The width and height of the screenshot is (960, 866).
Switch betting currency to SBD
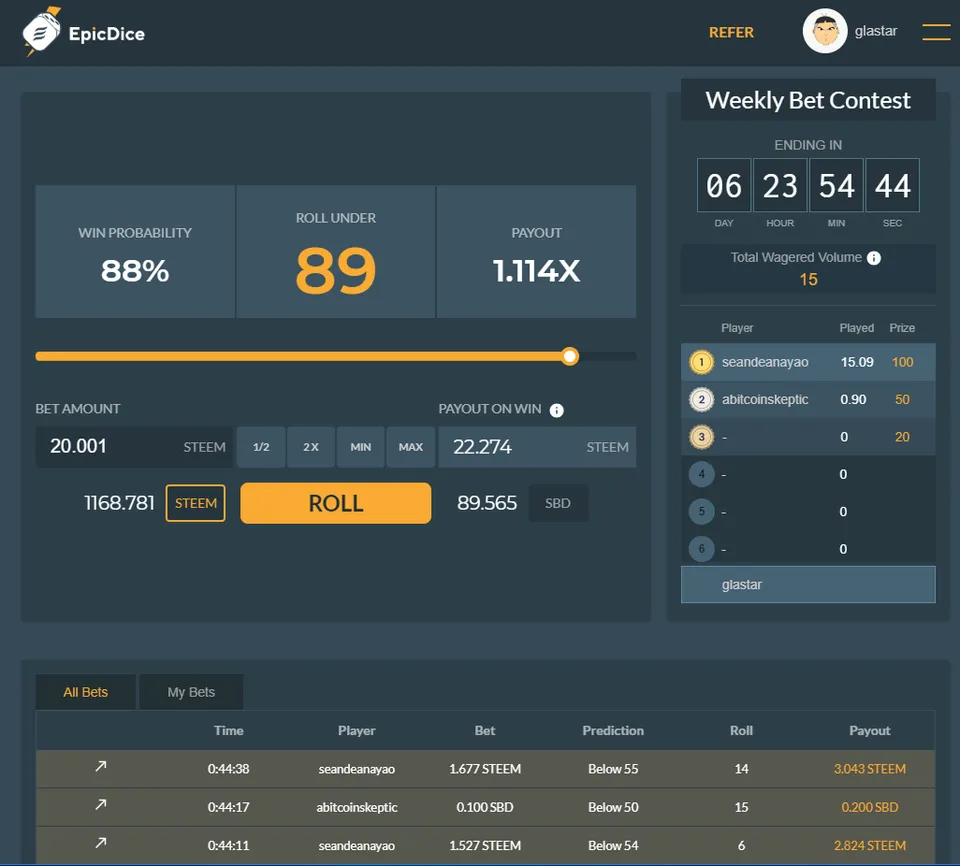point(558,503)
